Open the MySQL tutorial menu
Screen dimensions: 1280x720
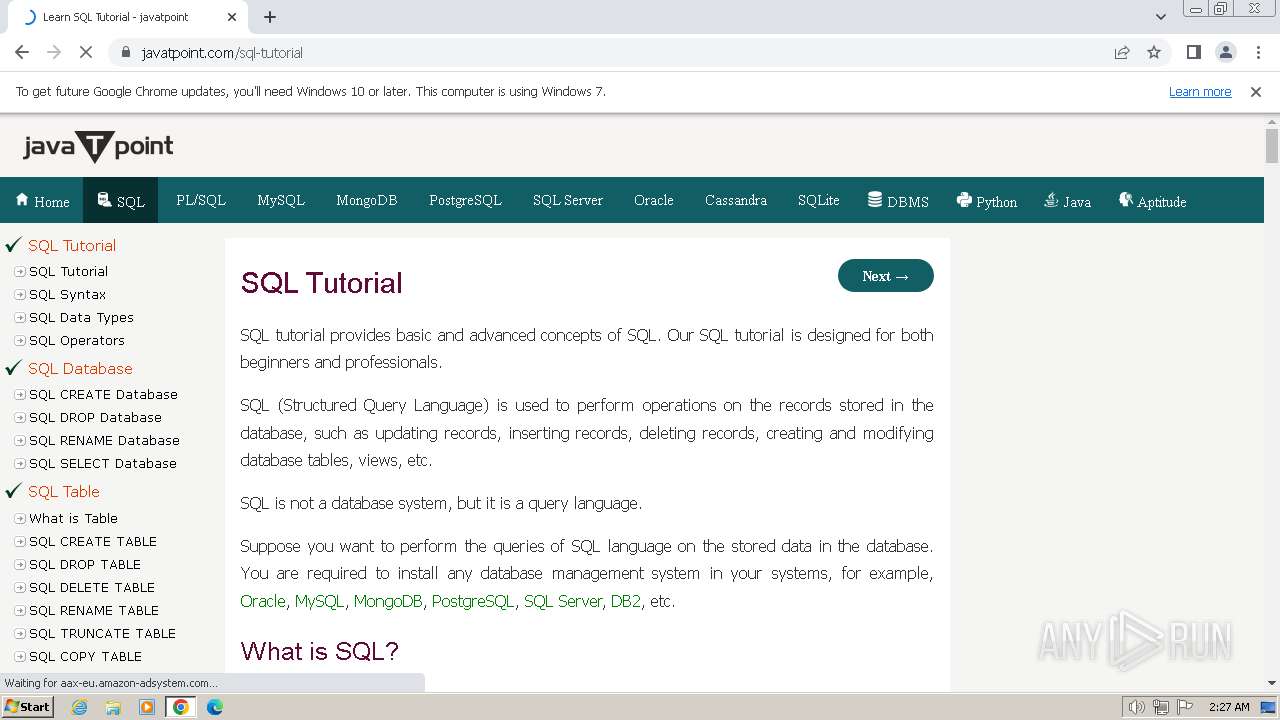281,200
